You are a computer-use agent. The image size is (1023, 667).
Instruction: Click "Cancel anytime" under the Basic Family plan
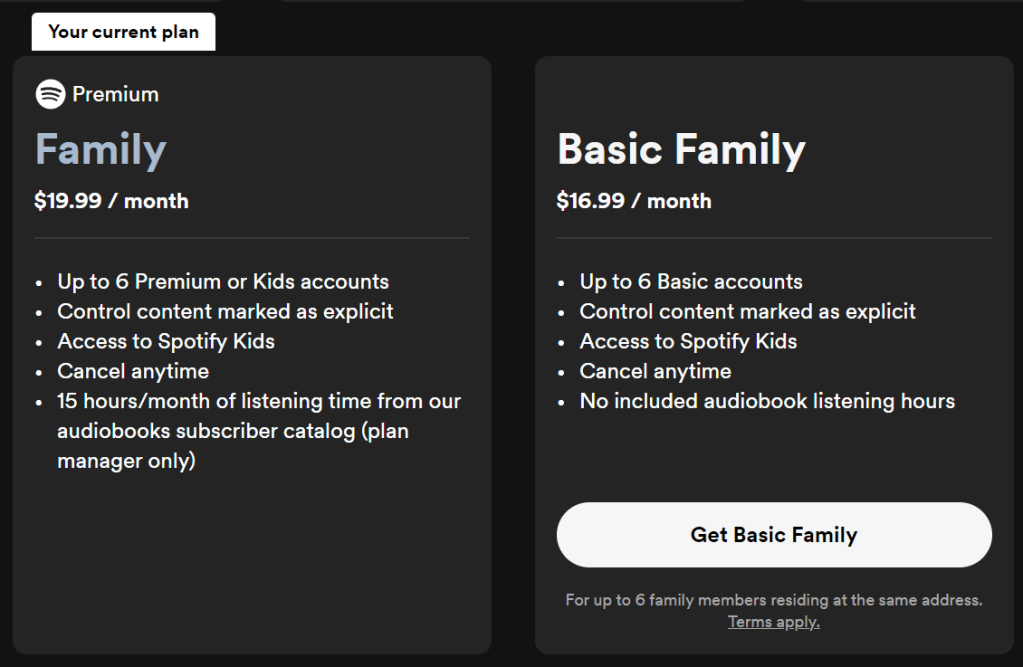[655, 371]
